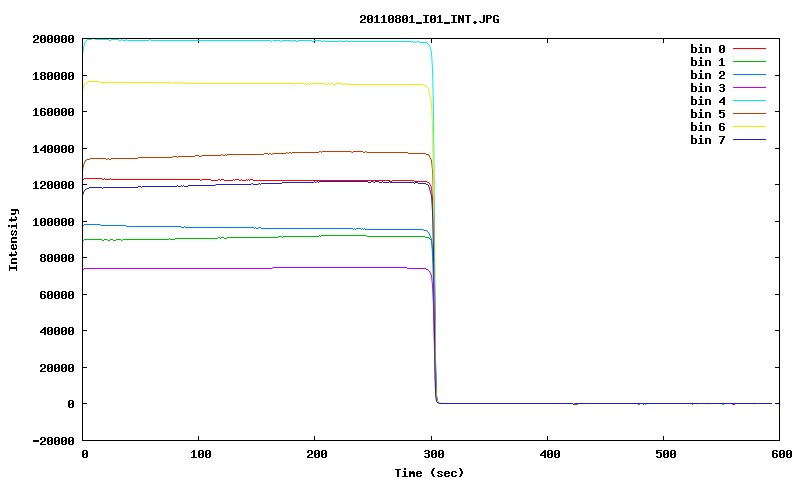Click the purple curve plateau near 74000
The width and height of the screenshot is (800, 480).
pos(255,268)
